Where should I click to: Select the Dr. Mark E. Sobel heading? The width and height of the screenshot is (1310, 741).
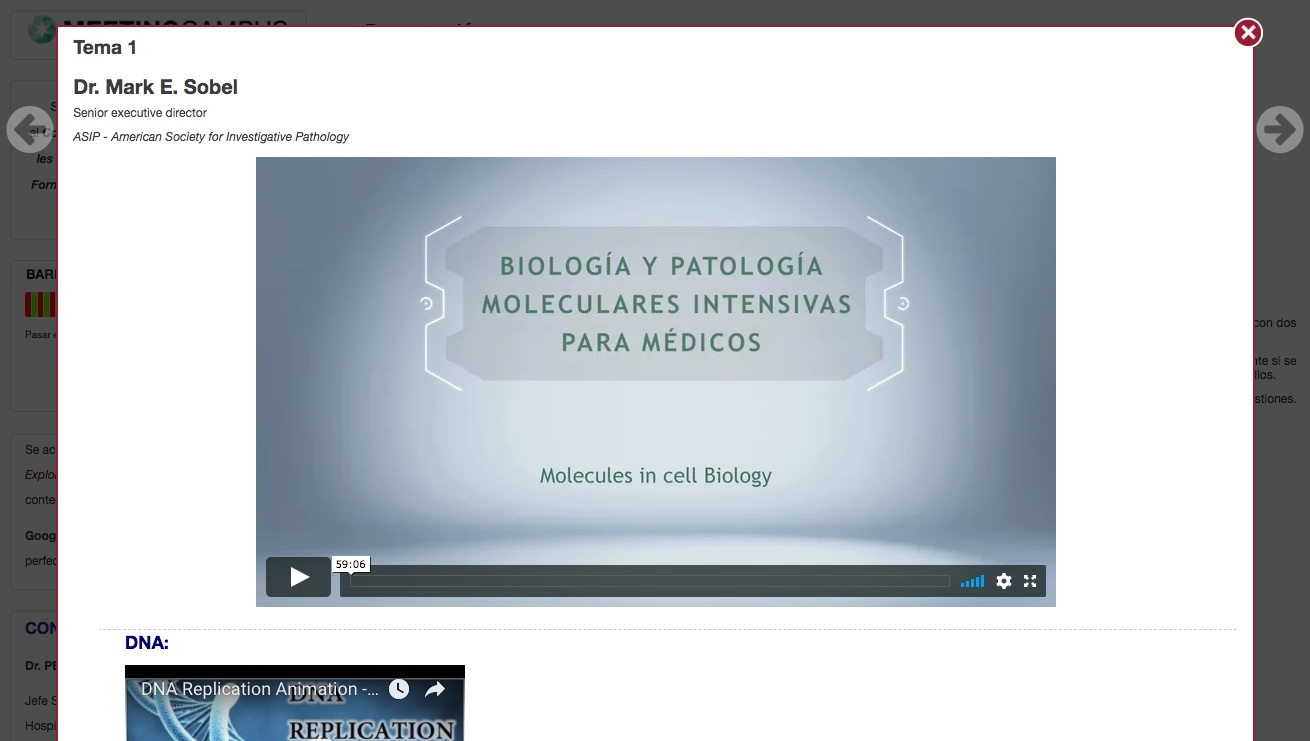tap(156, 87)
